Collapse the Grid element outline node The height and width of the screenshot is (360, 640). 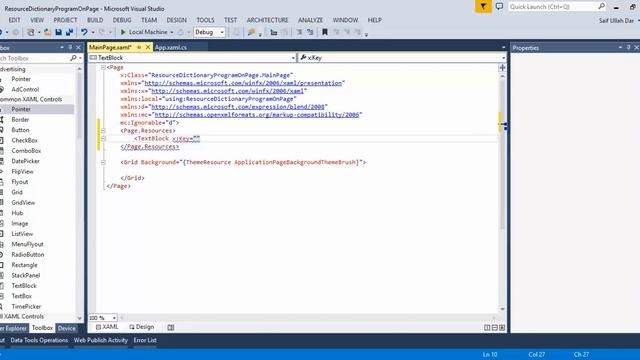103,162
